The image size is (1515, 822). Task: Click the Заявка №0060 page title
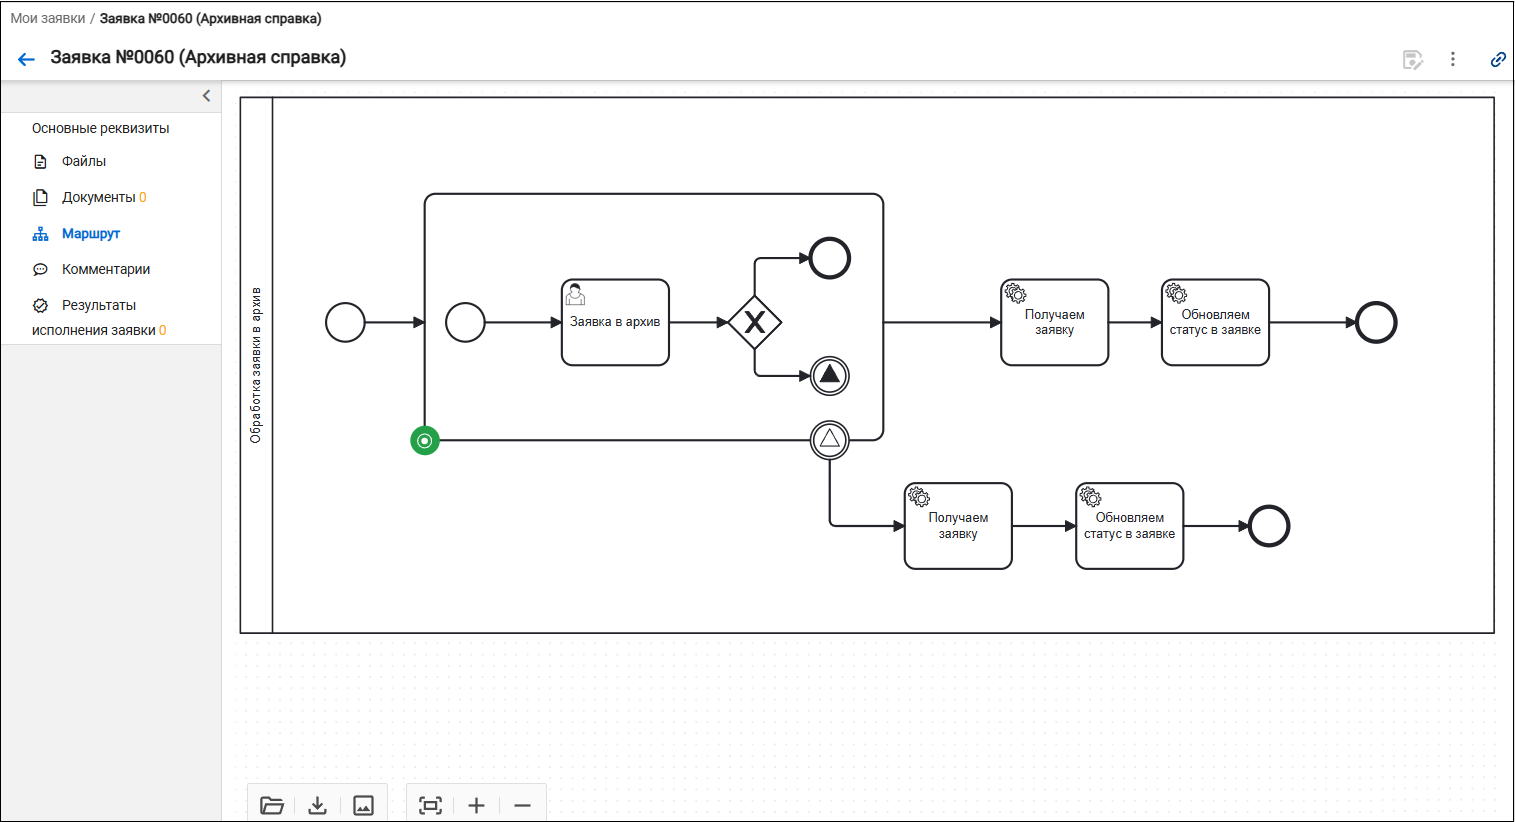pyautogui.click(x=198, y=57)
